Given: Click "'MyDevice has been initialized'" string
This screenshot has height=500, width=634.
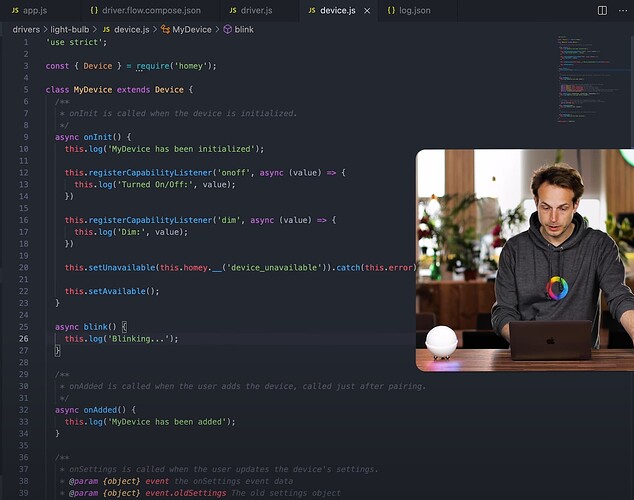Looking at the screenshot, I should tap(181, 149).
